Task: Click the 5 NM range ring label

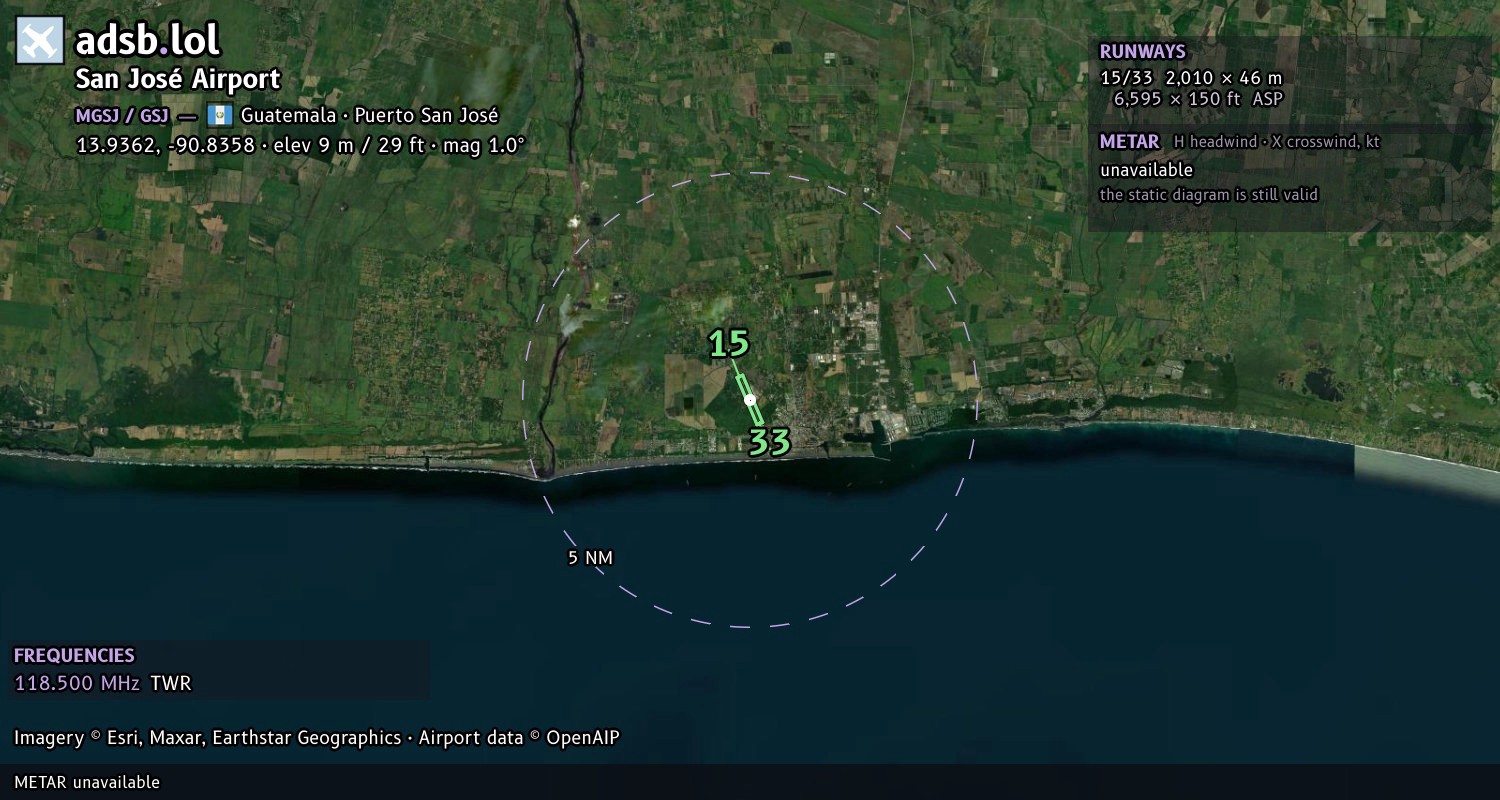Action: point(590,558)
